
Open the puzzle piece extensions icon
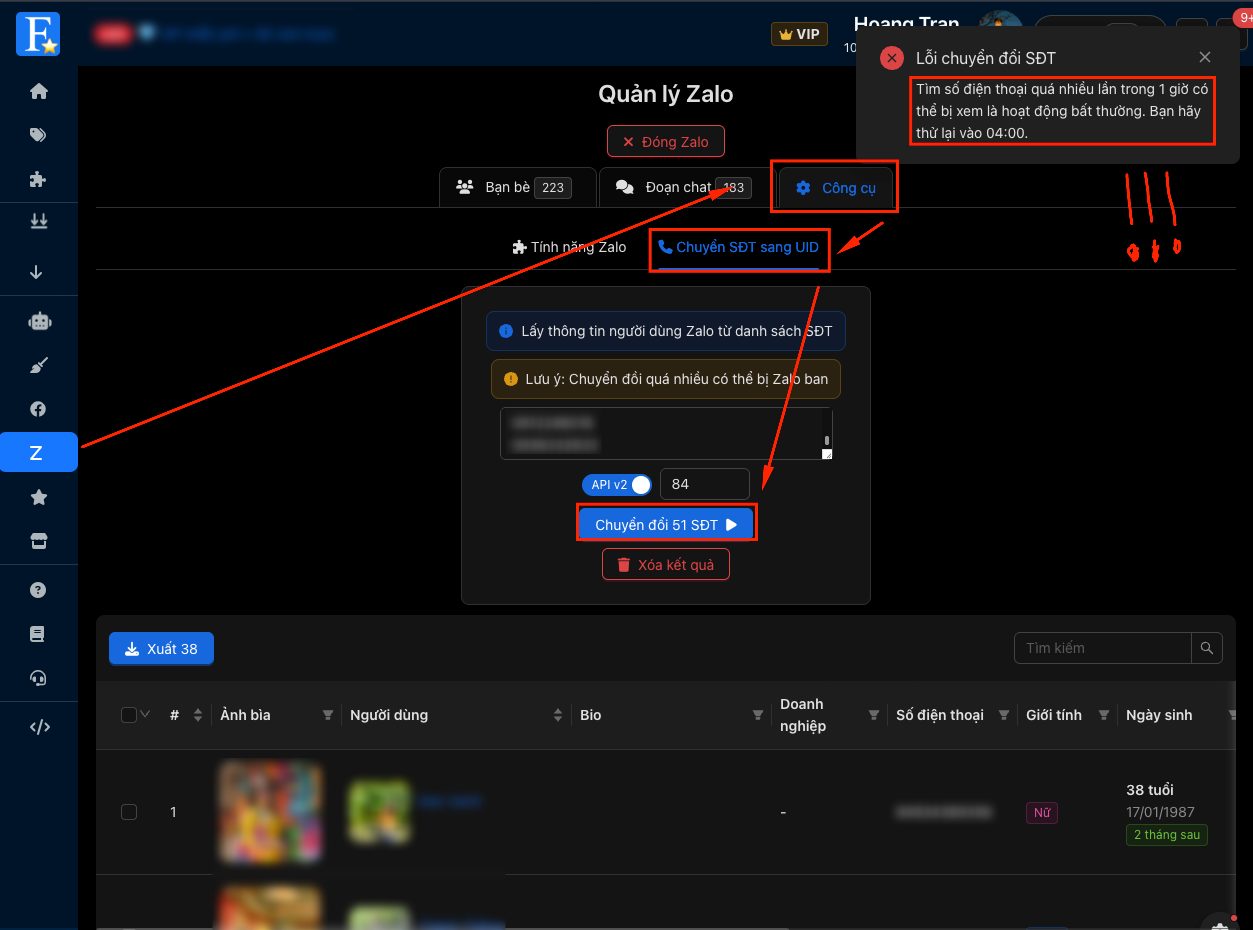coord(39,180)
